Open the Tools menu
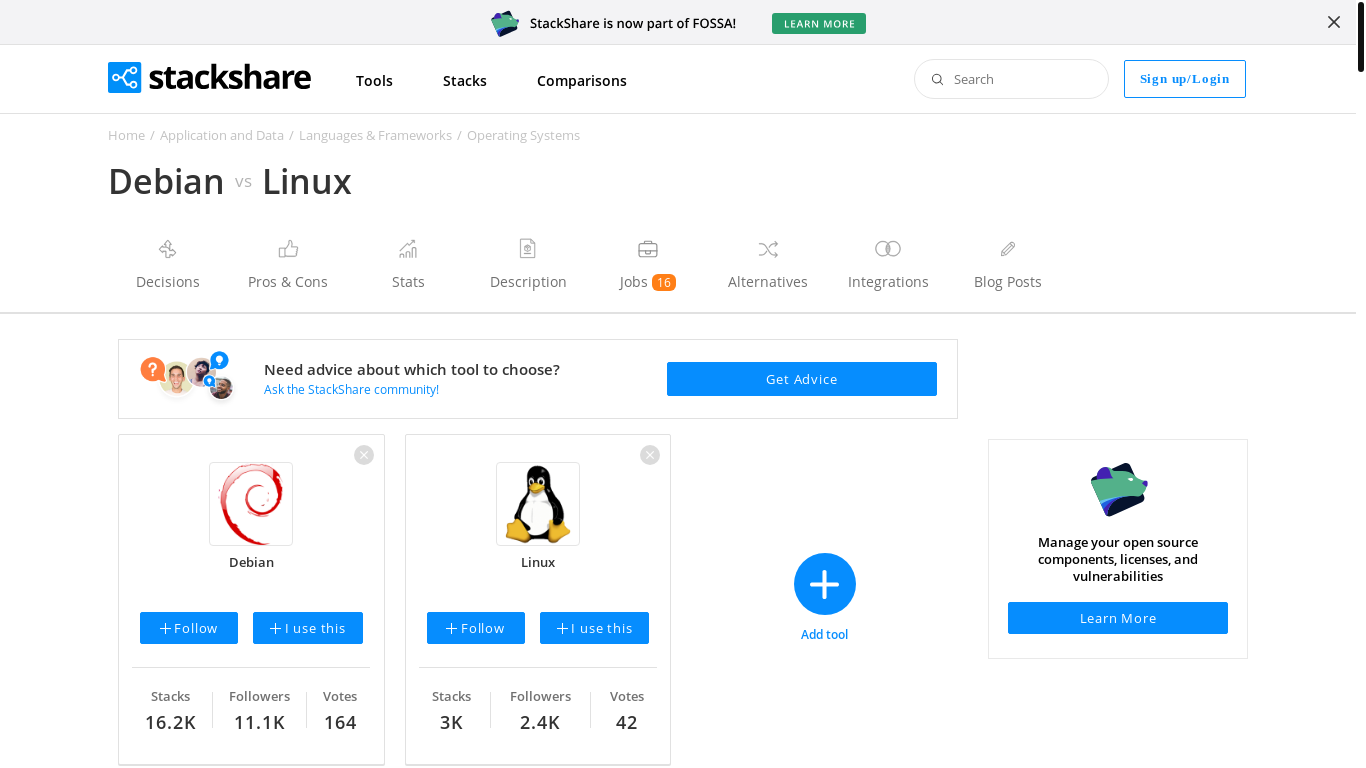The image size is (1366, 768). pyautogui.click(x=374, y=81)
